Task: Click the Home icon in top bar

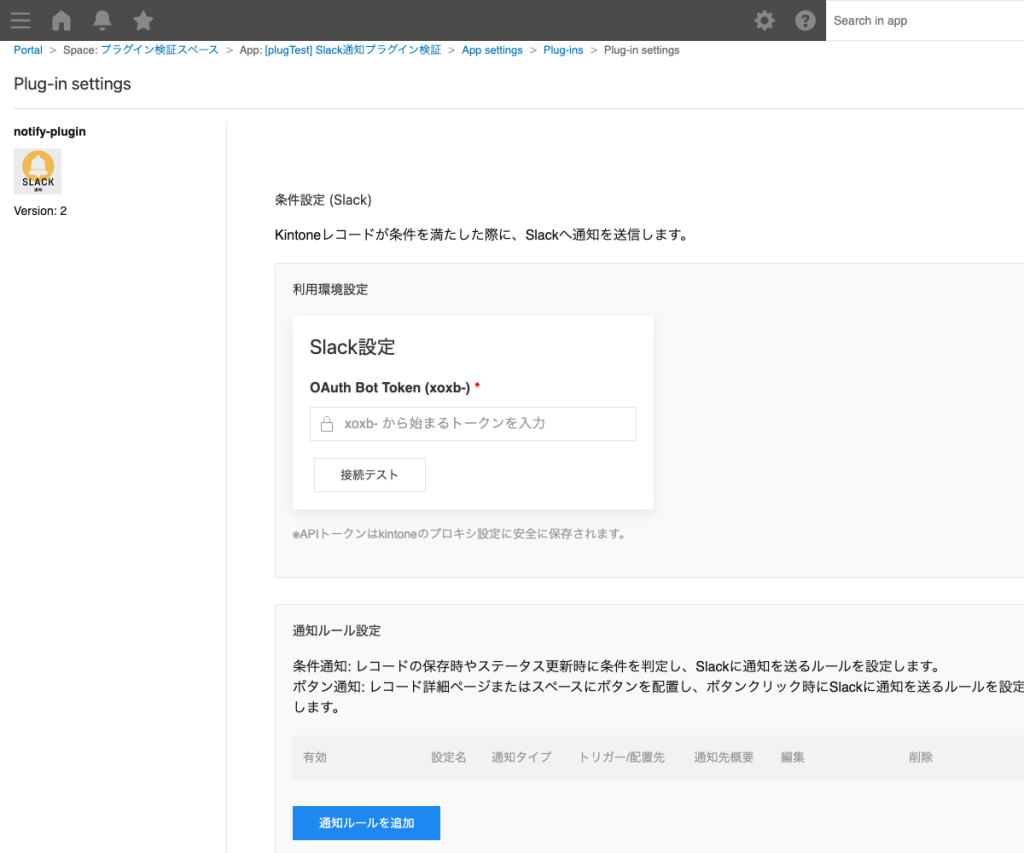Action: [60, 20]
